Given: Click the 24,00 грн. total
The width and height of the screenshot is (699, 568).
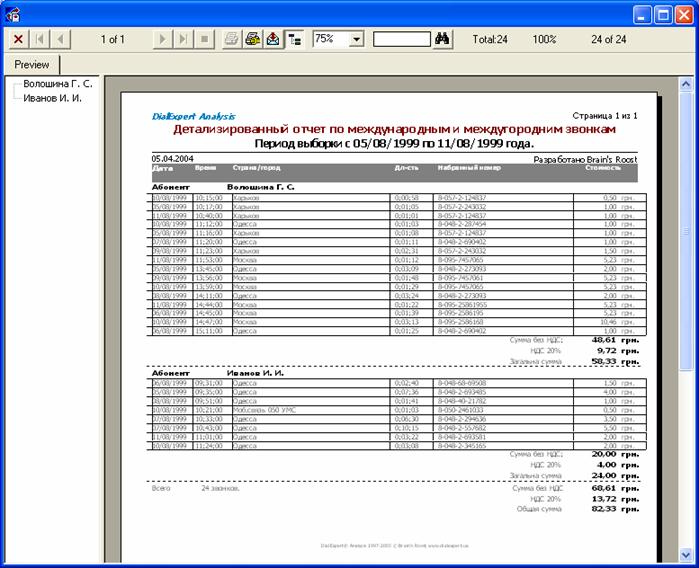Looking at the screenshot, I should 615,476.
